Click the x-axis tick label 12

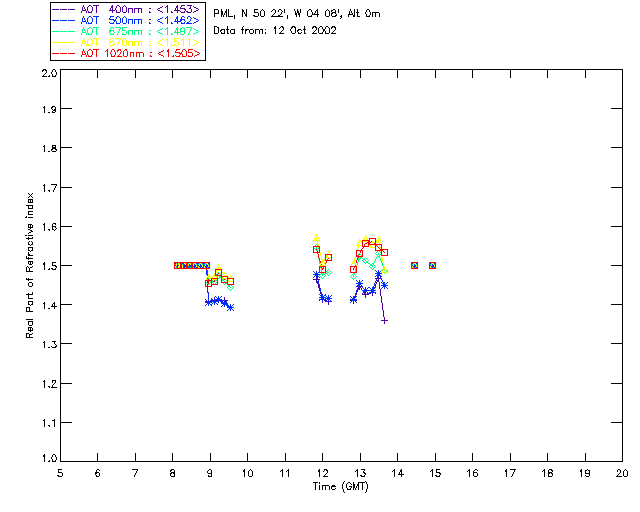(x=322, y=473)
